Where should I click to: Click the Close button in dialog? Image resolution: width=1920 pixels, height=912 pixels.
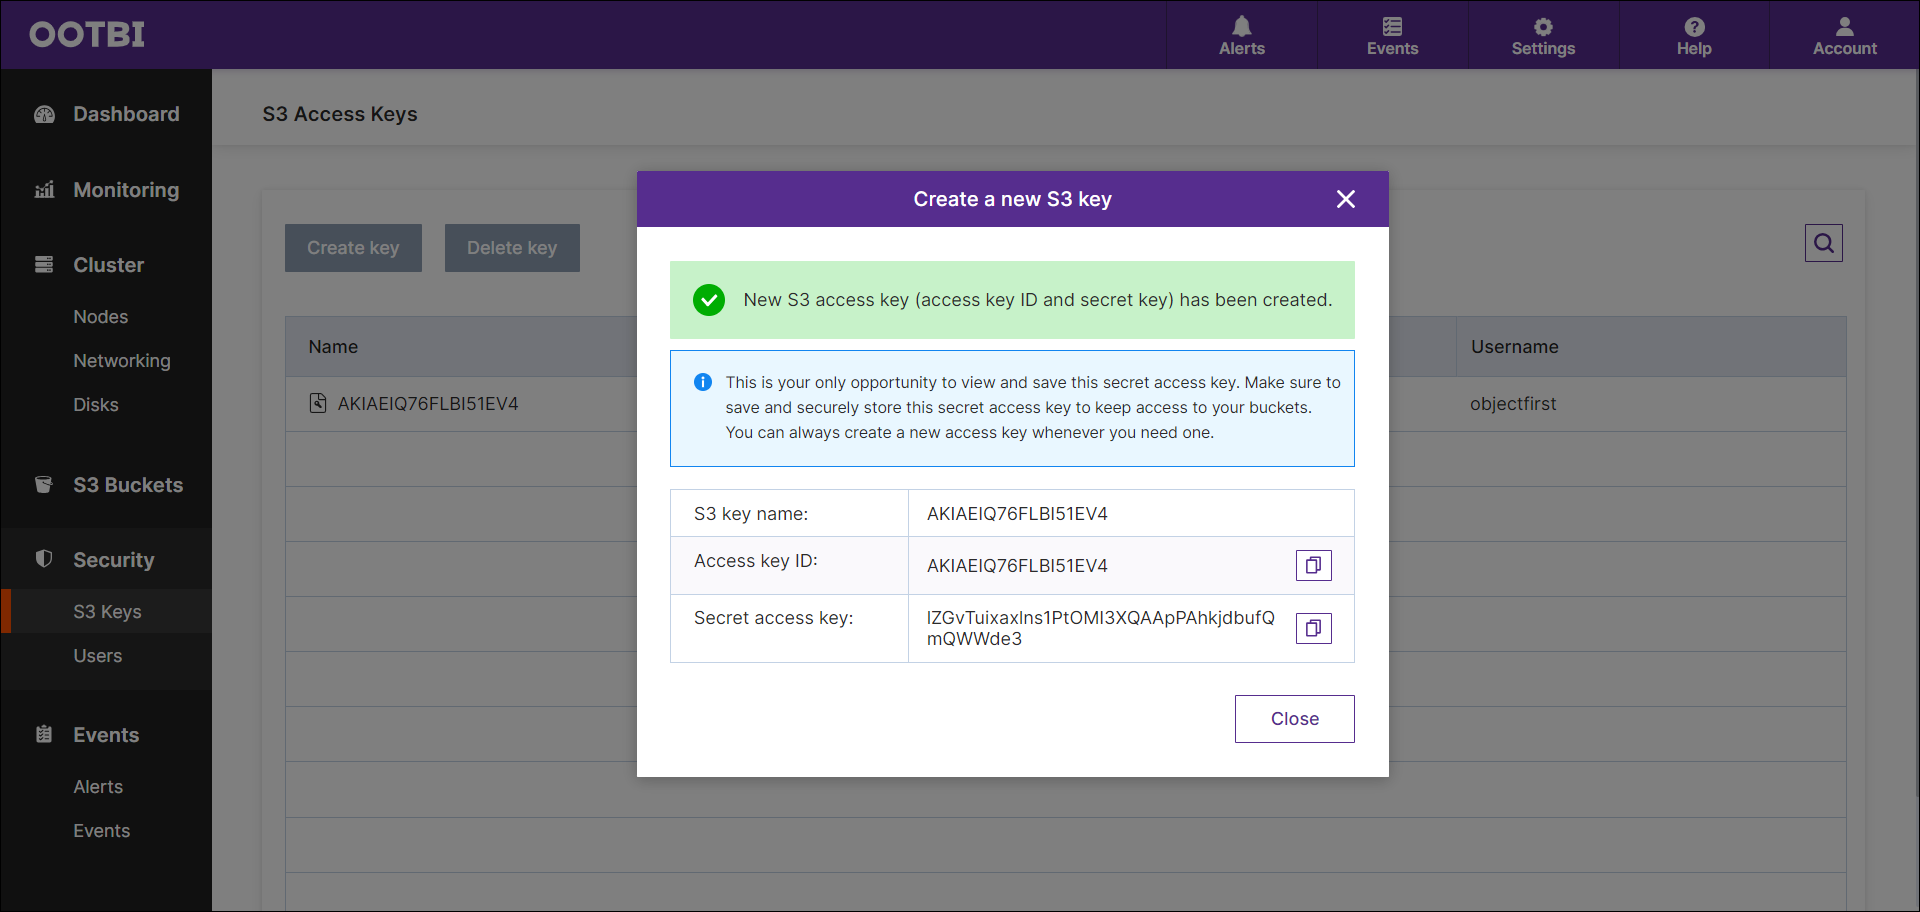tap(1294, 719)
